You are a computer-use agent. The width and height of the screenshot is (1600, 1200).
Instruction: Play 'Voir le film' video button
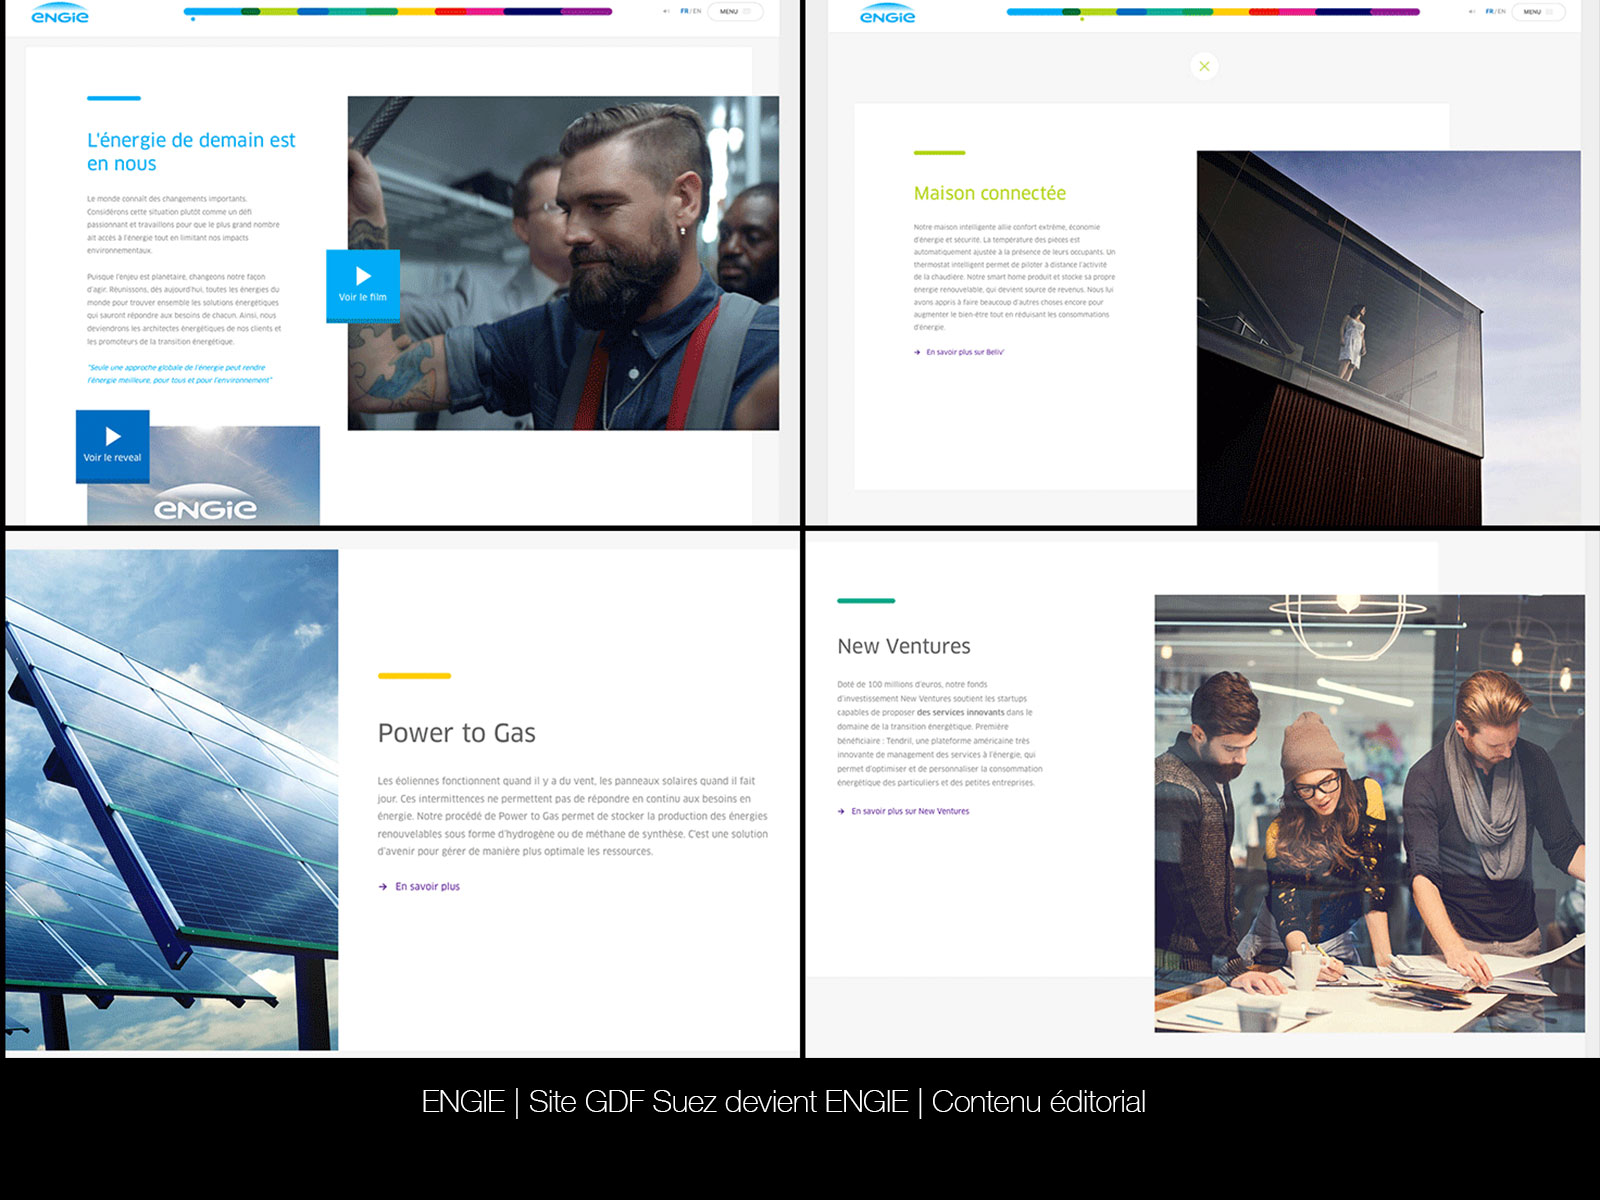coord(363,286)
